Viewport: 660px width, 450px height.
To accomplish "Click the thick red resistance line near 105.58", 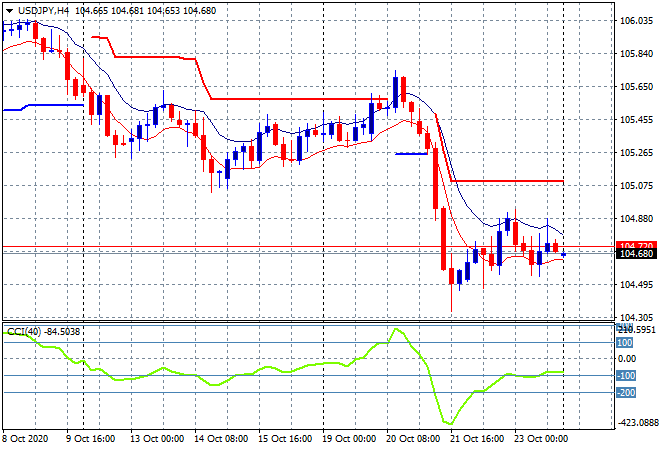I will tap(299, 99).
